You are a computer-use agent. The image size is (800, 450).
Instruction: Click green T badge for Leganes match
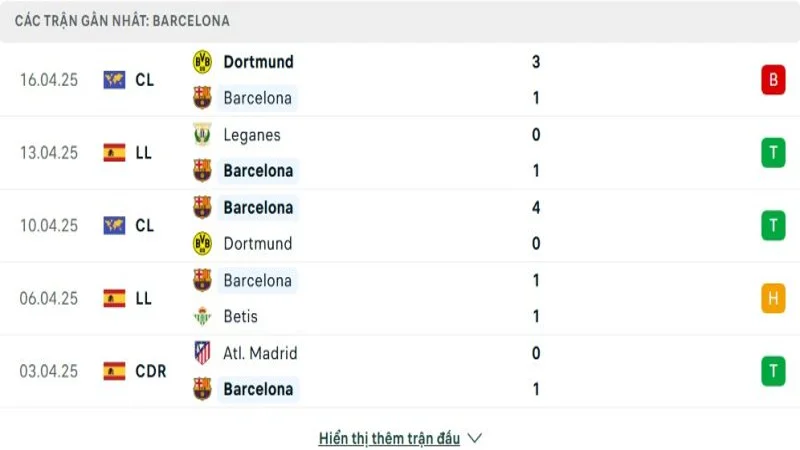point(772,153)
